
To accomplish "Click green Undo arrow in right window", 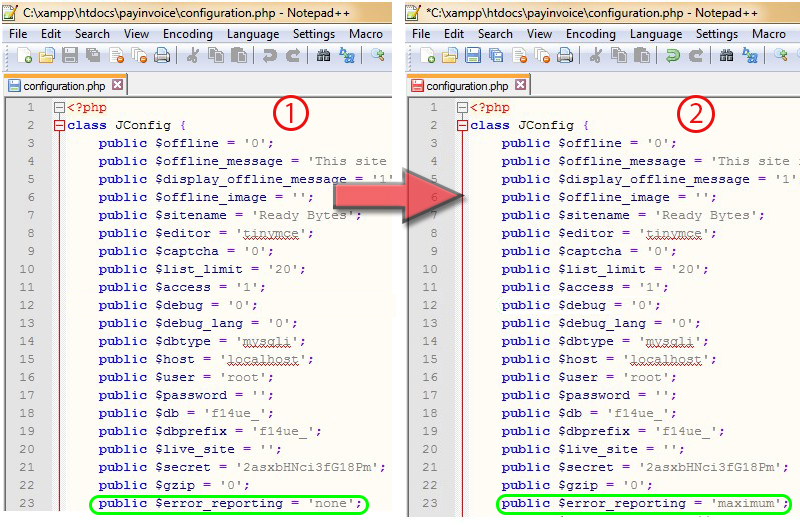I will click(x=672, y=55).
